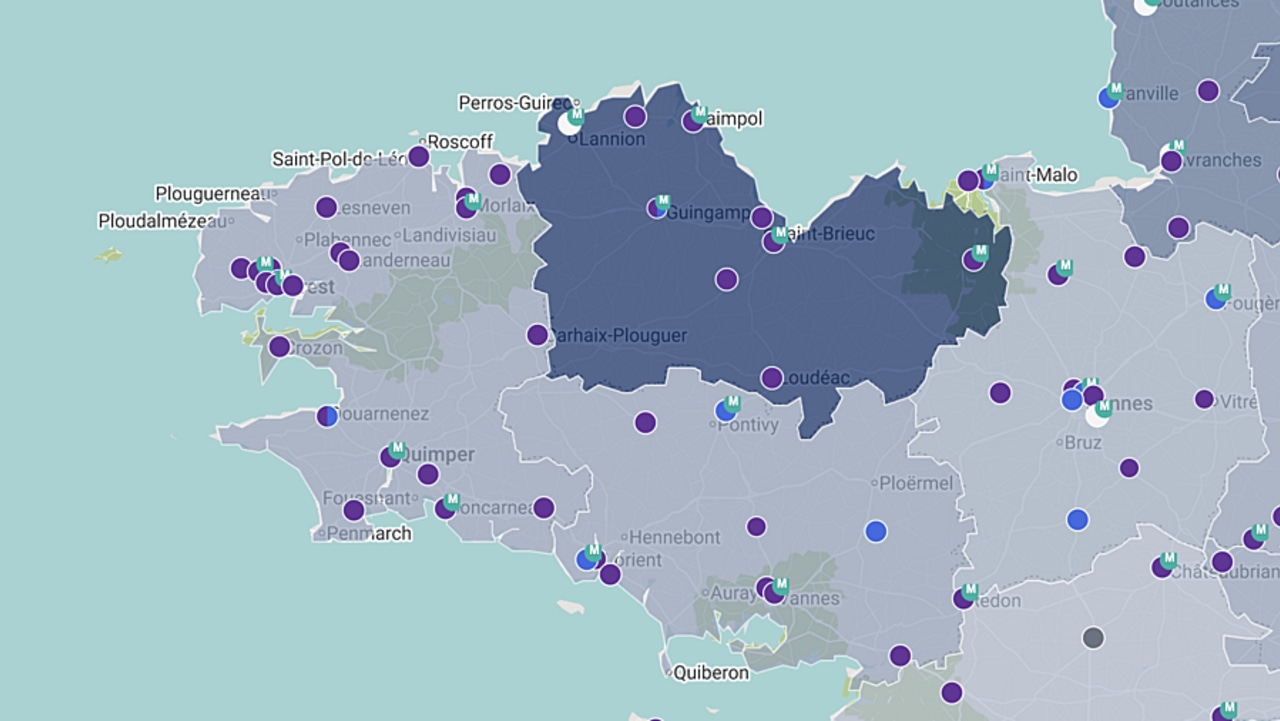
Task: Click the Perros-Guirec town label
Action: coord(516,102)
